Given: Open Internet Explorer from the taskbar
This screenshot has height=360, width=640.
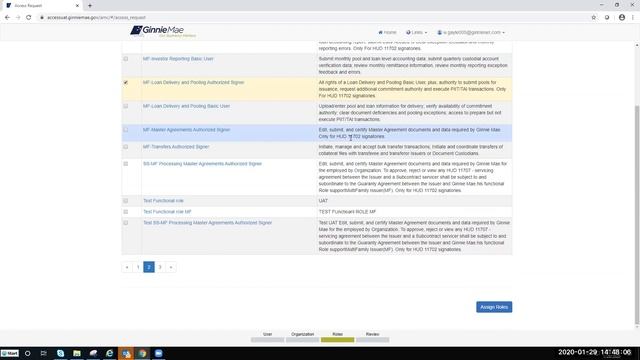Looking at the screenshot, I should point(109,353).
